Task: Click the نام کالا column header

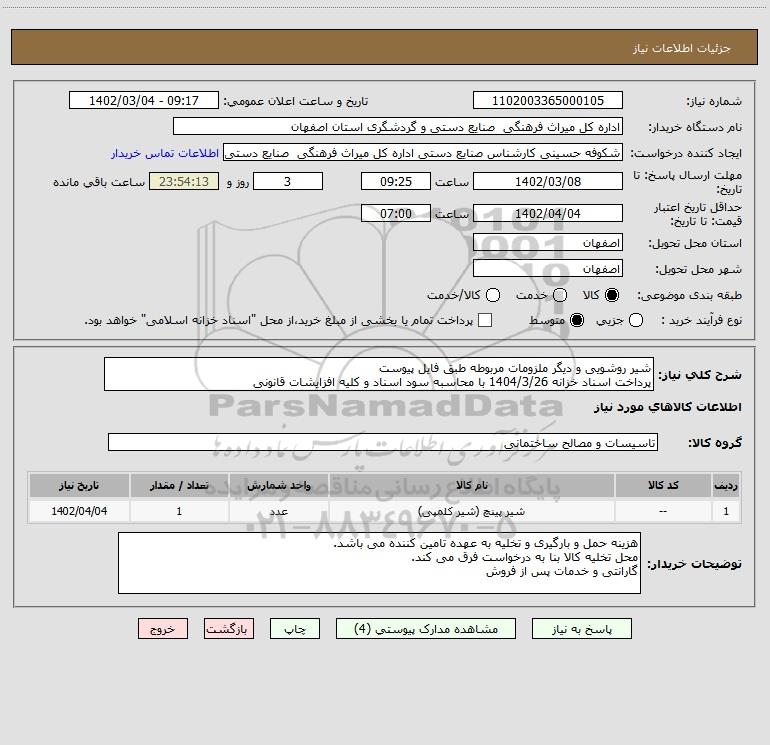Action: pos(471,485)
